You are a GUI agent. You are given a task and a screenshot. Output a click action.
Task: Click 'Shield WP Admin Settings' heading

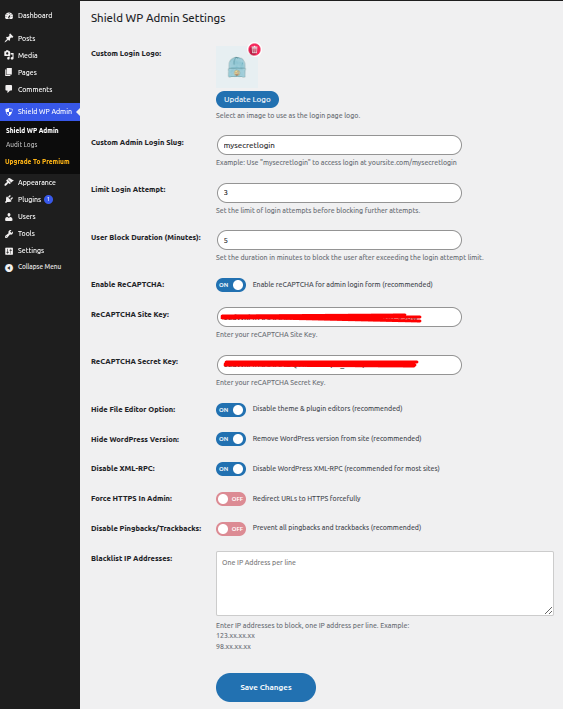click(158, 18)
